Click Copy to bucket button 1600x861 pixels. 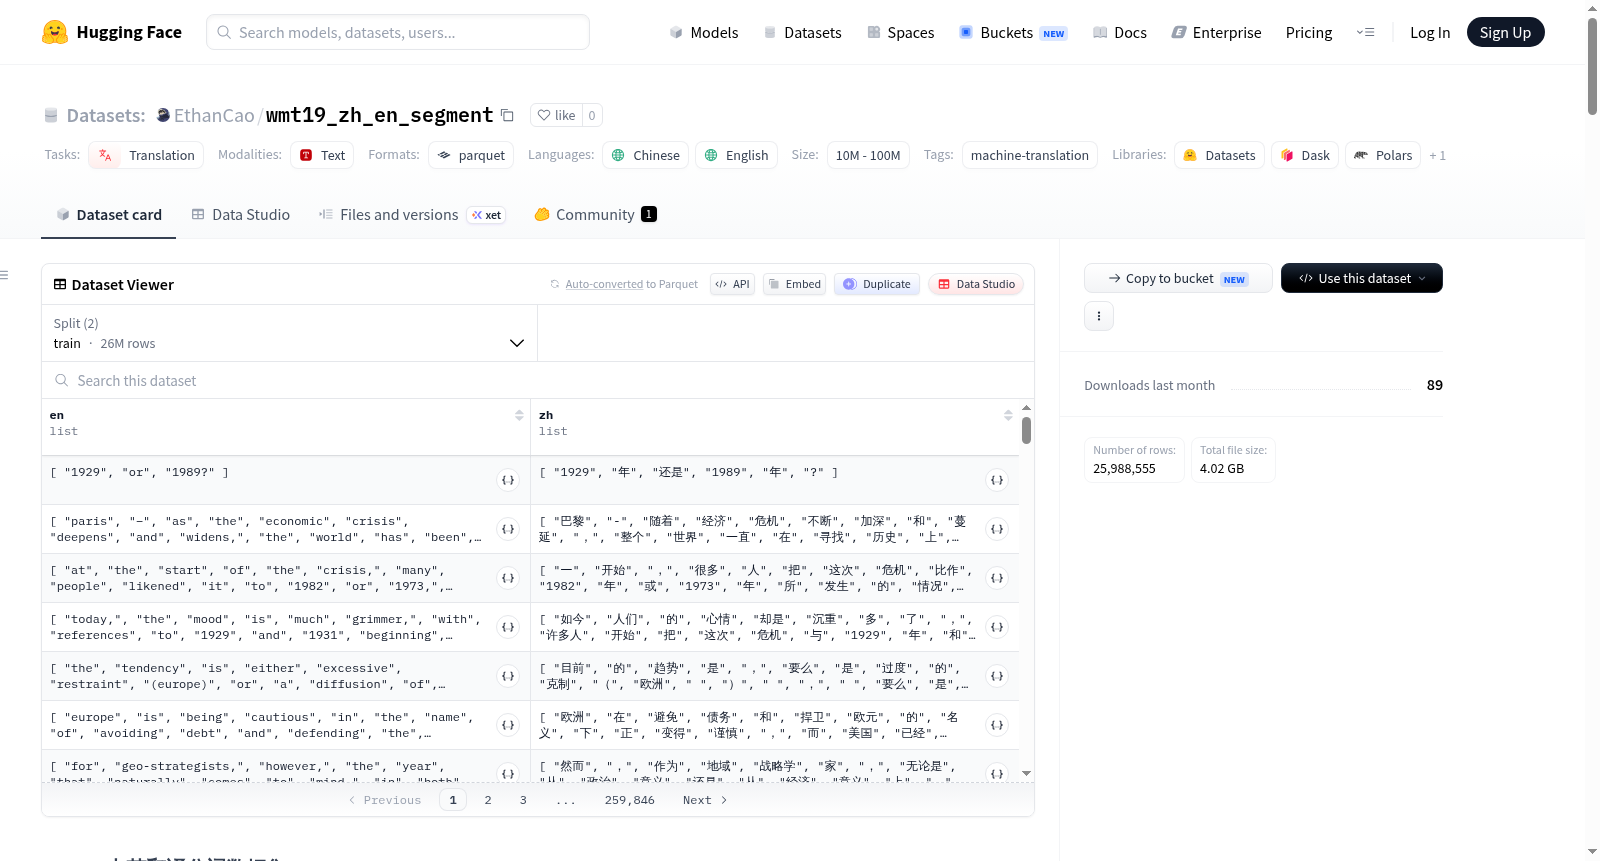point(1178,278)
